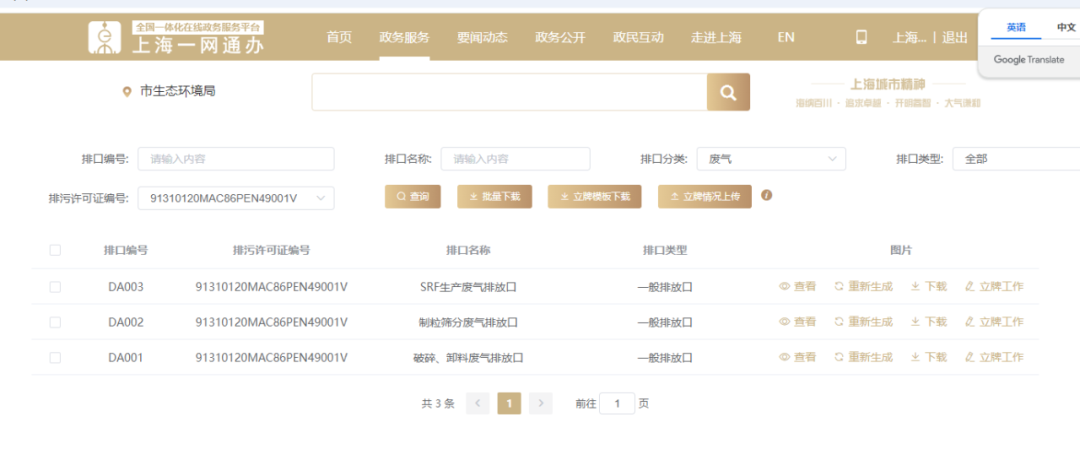Click the 退出 logout link
Image resolution: width=1080 pixels, height=460 pixels.
click(955, 37)
